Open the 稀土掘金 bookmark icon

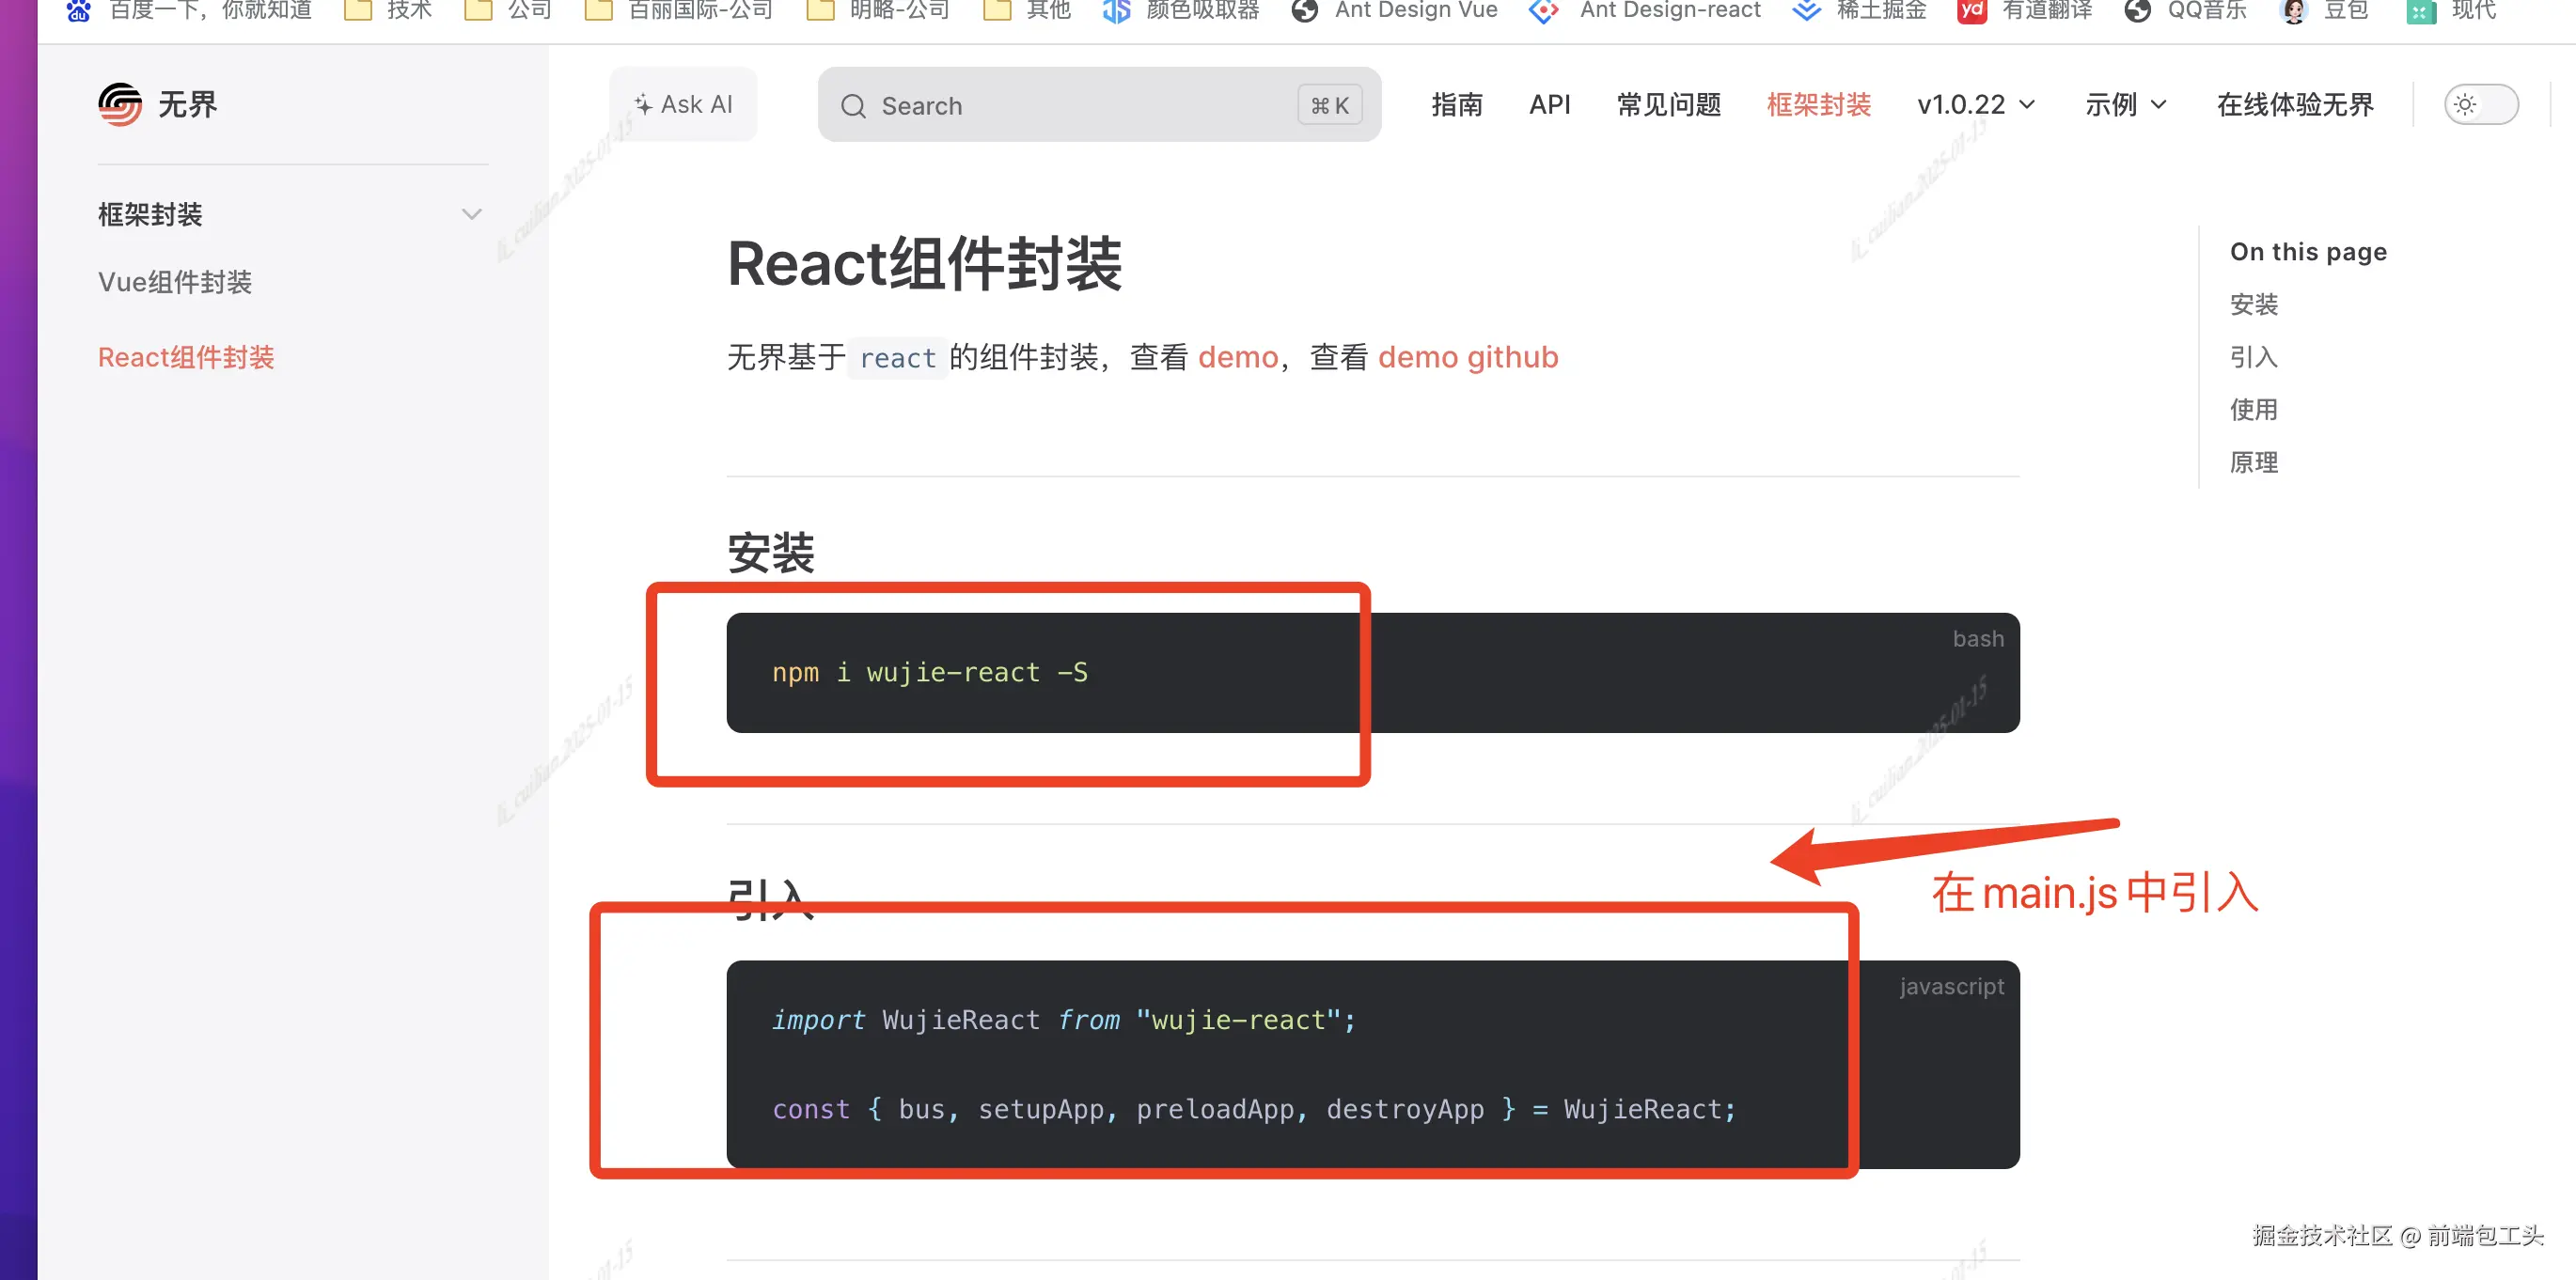[x=1805, y=11]
